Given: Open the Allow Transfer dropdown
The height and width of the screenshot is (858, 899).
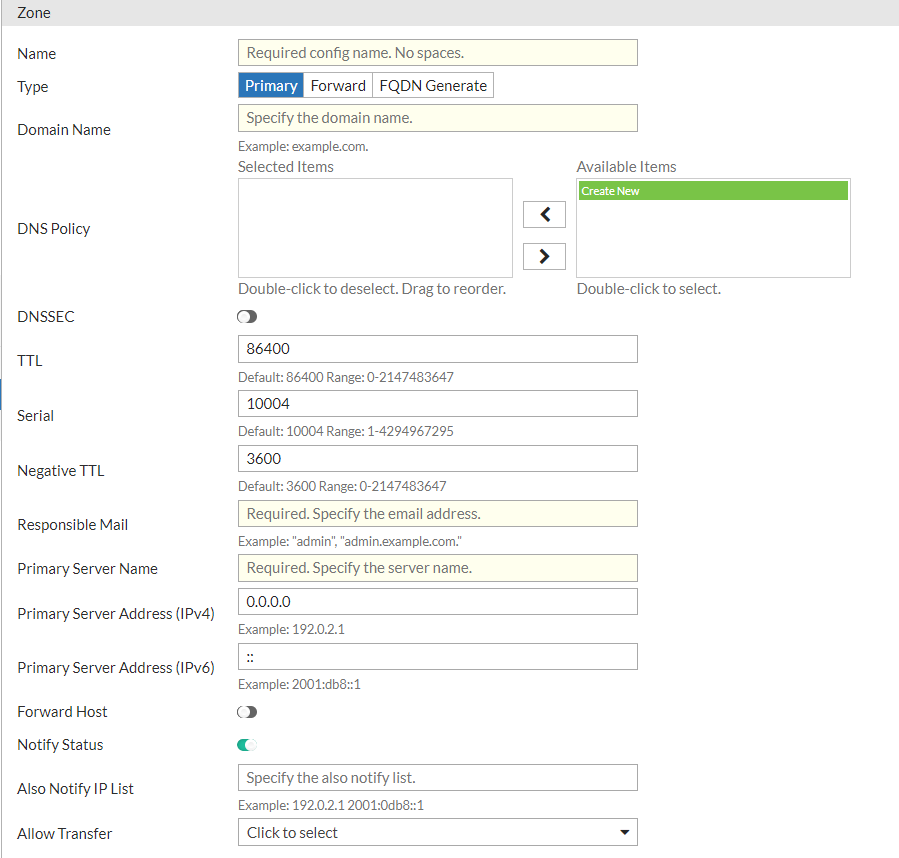Looking at the screenshot, I should pyautogui.click(x=437, y=832).
